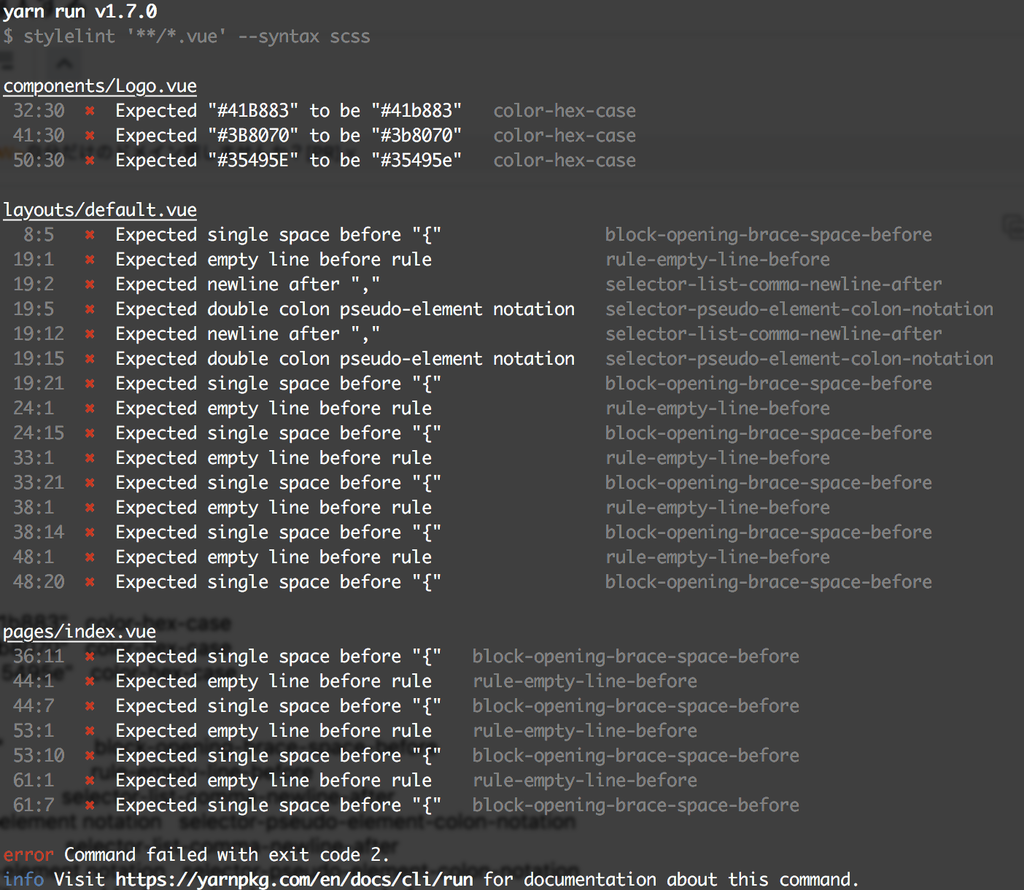The image size is (1024, 890).
Task: Click the color-hex-case rule at 41:30
Action: pos(564,136)
